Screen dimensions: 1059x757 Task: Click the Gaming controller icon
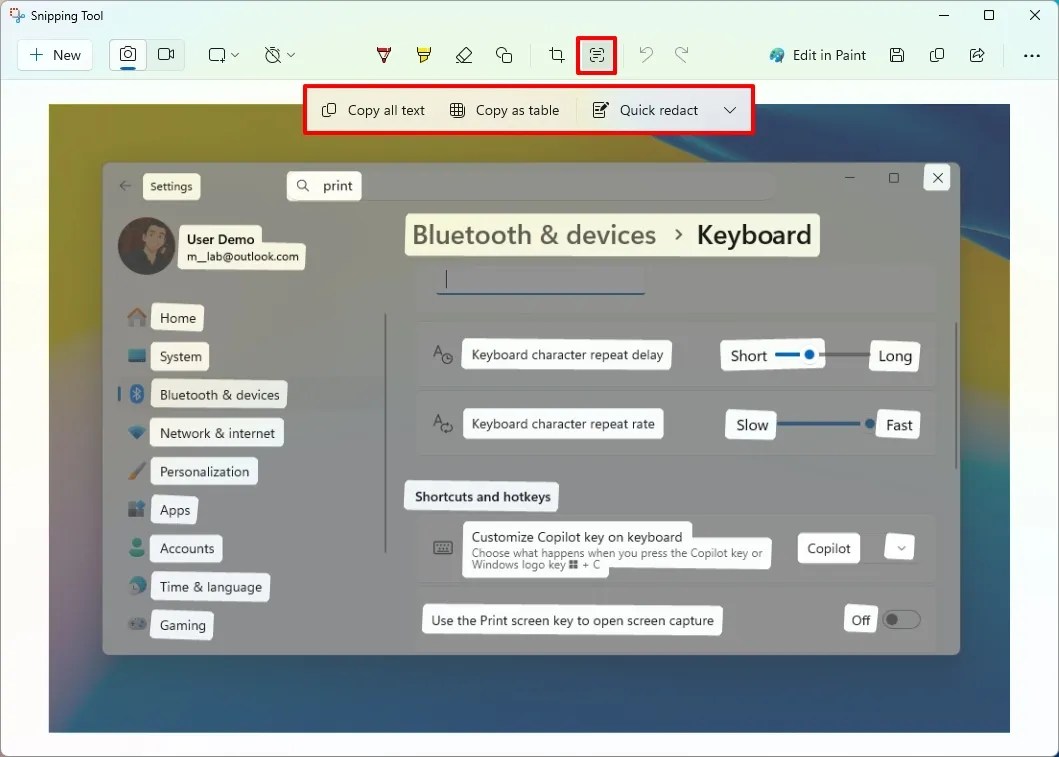[137, 624]
